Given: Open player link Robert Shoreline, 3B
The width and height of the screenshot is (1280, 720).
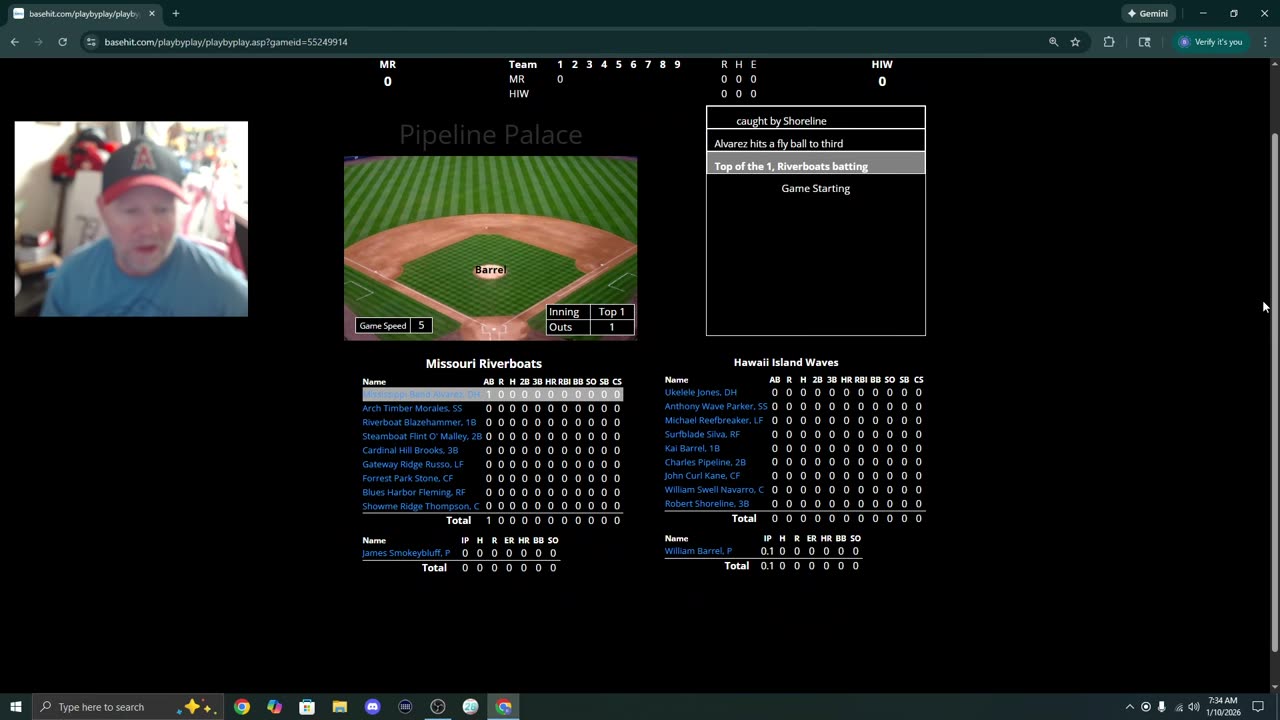Looking at the screenshot, I should pyautogui.click(x=707, y=503).
